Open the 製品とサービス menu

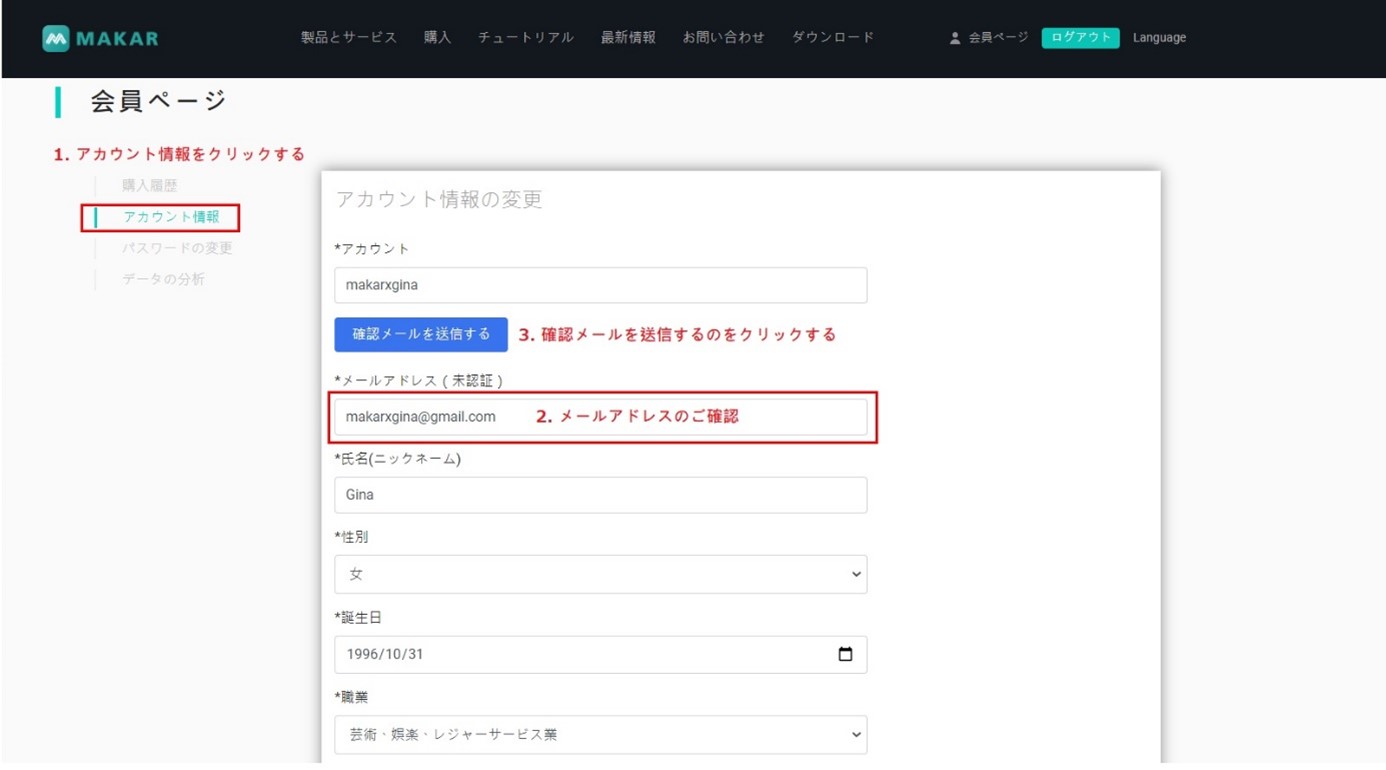pyautogui.click(x=349, y=37)
